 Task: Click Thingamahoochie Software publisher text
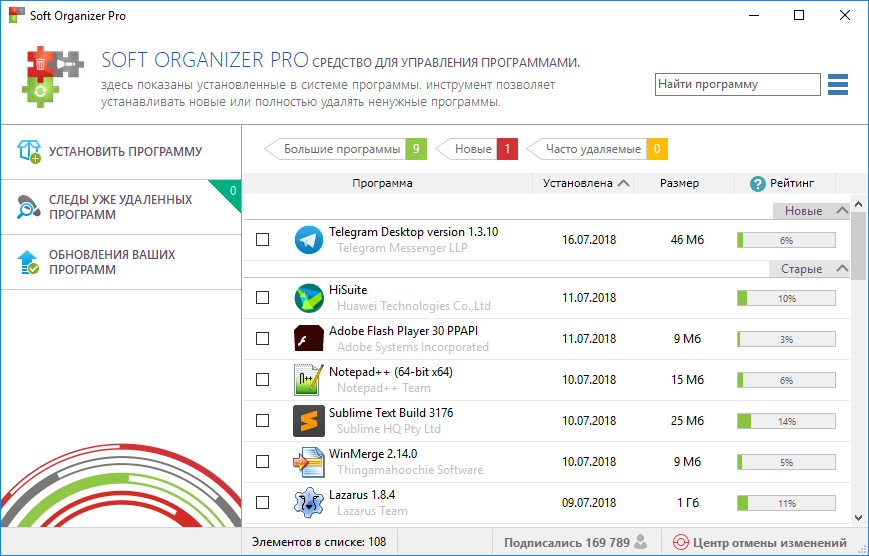(410, 470)
